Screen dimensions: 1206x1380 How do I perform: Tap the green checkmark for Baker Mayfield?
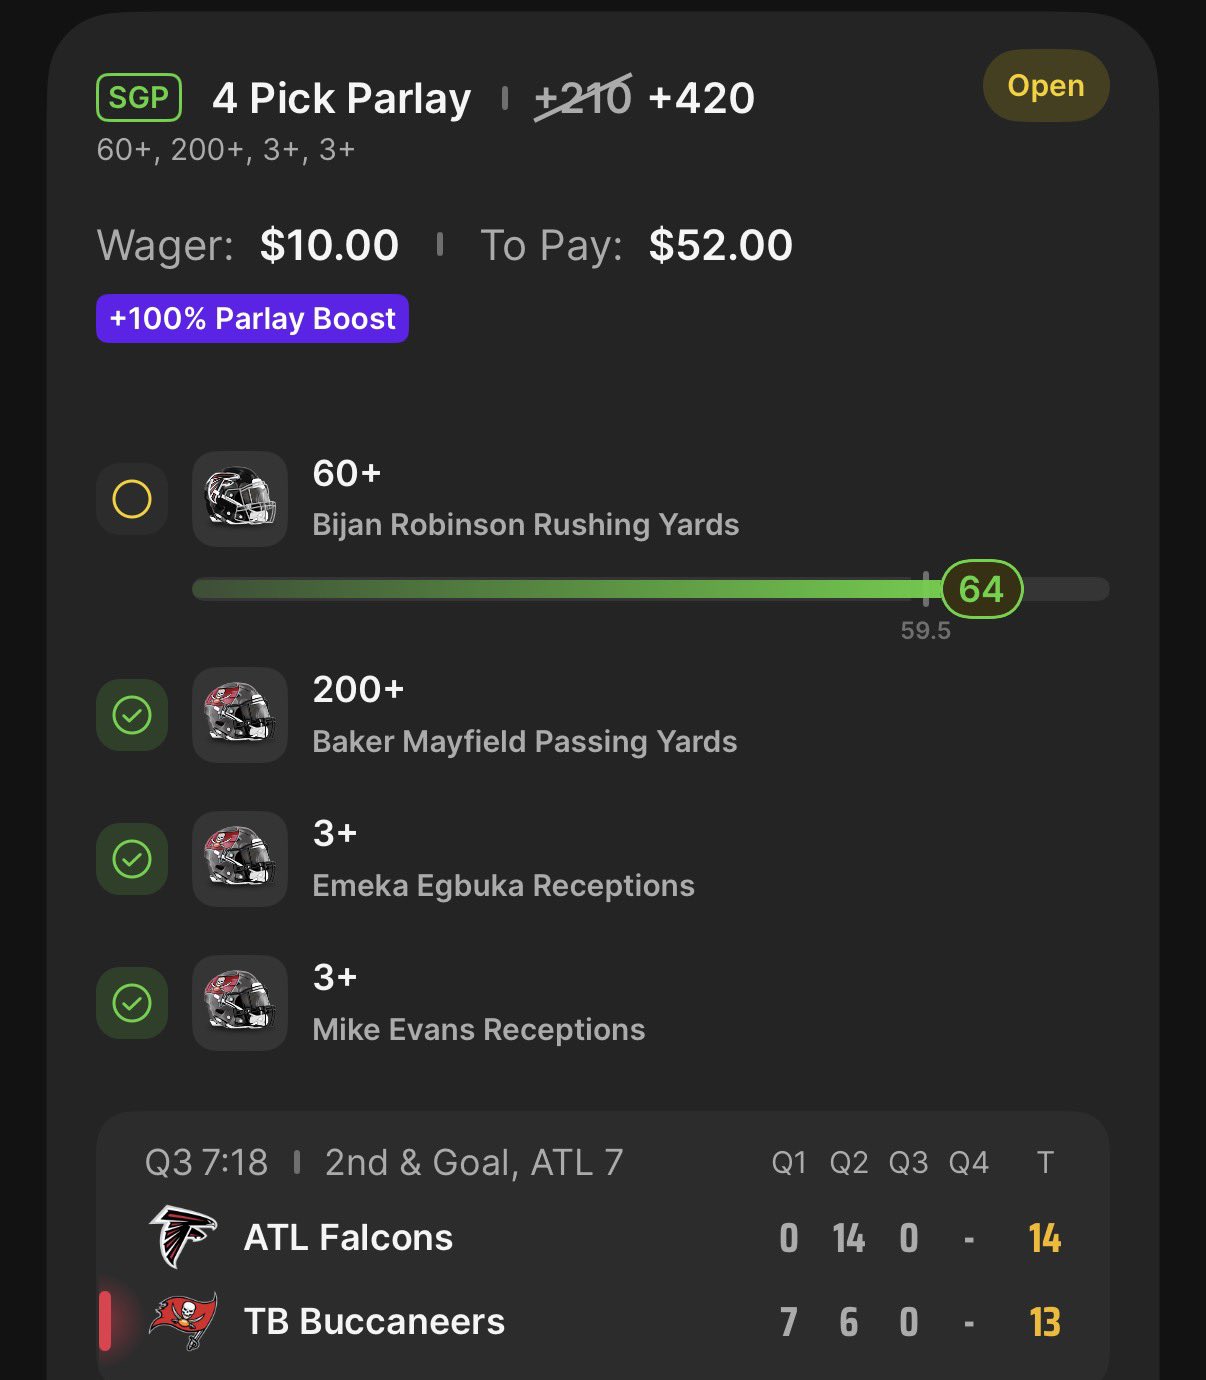click(x=132, y=715)
